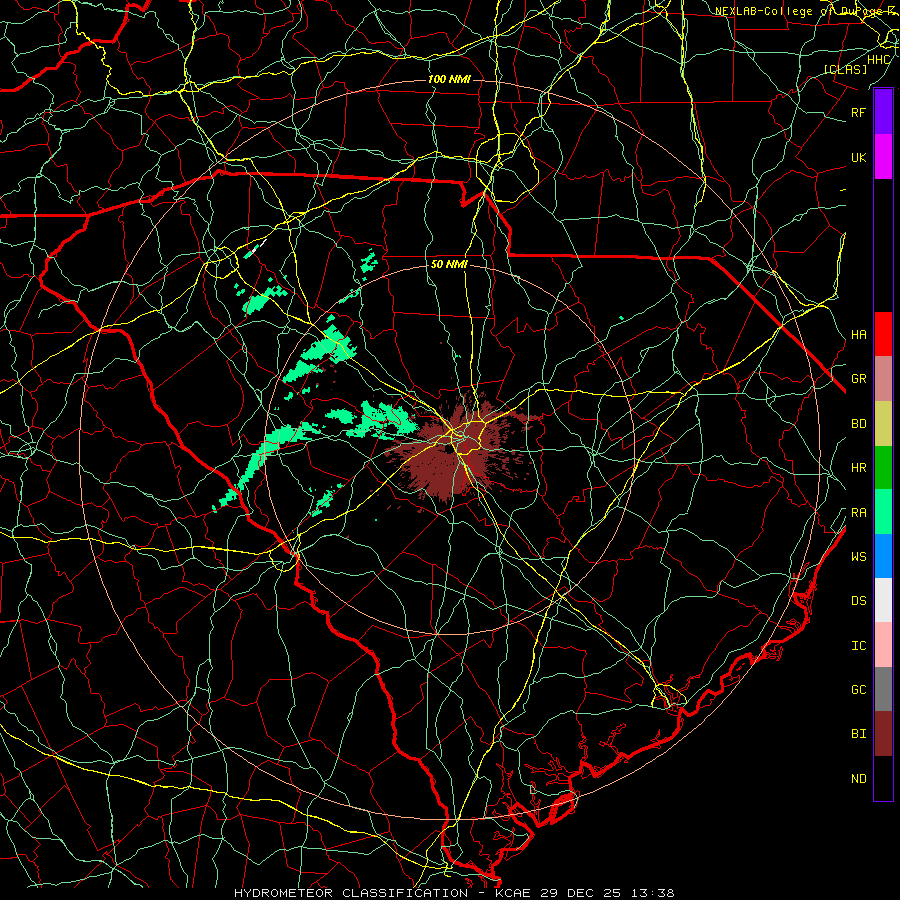The height and width of the screenshot is (900, 900).
Task: Click the yellow BD legend swatch
Action: [x=883, y=423]
